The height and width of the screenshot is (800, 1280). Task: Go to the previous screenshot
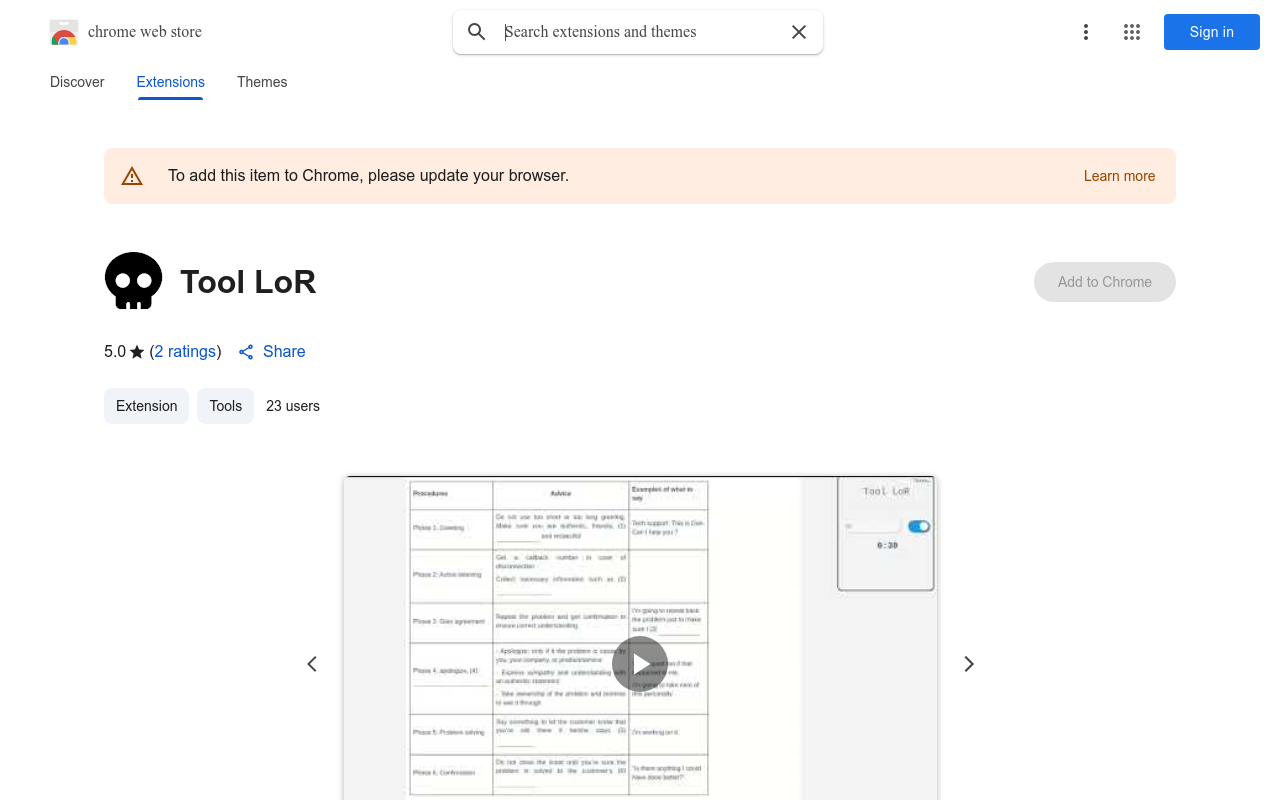312,664
